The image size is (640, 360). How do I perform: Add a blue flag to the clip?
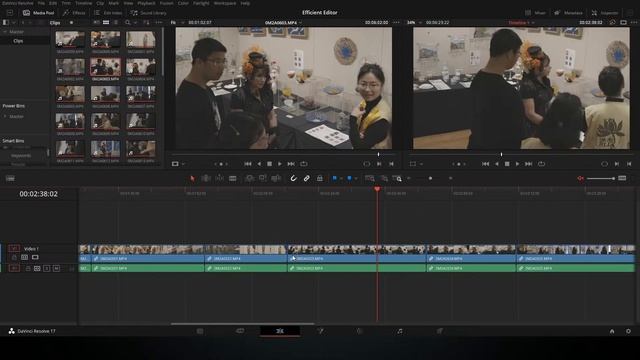tap(334, 178)
